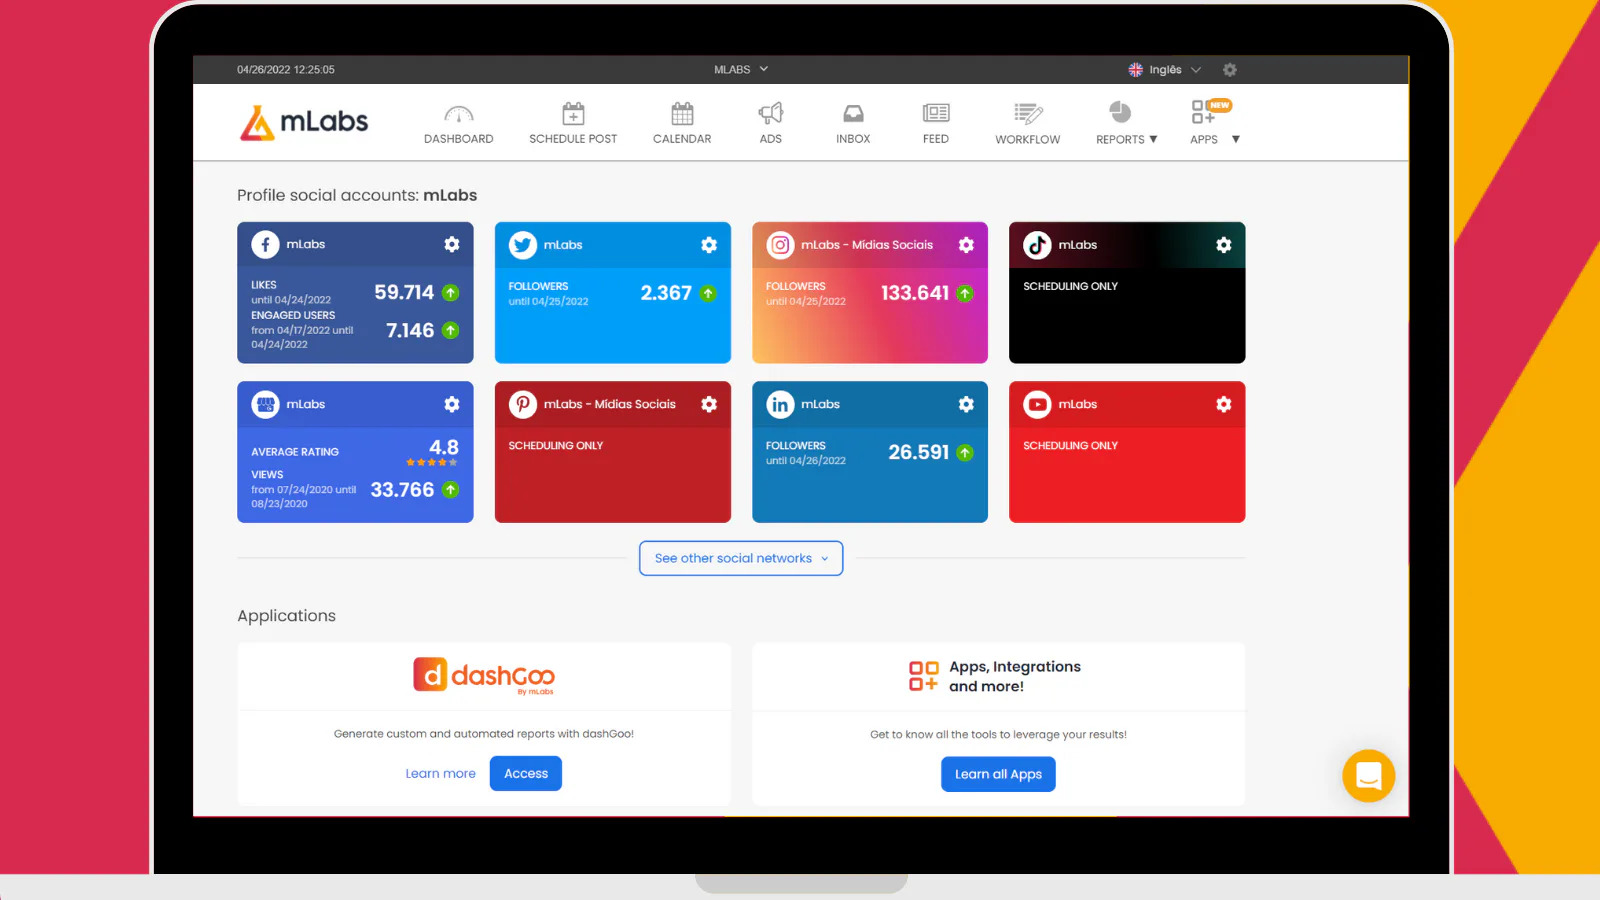1600x900 pixels.
Task: Open the Workflow tool
Action: [x=1026, y=122]
